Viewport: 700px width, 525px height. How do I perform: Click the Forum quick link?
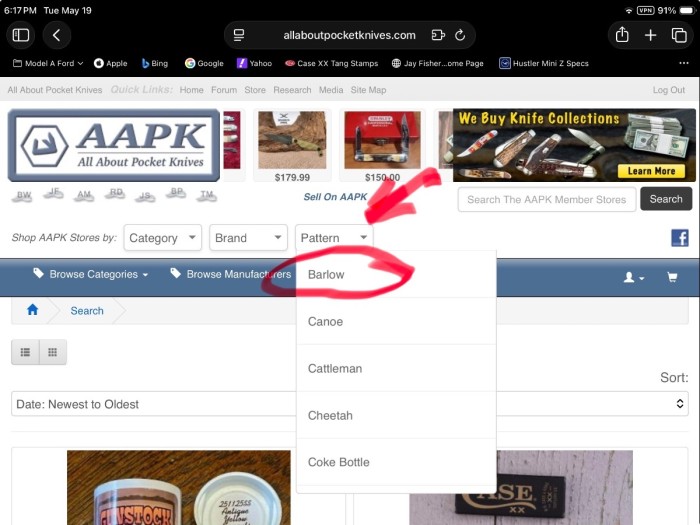[224, 90]
